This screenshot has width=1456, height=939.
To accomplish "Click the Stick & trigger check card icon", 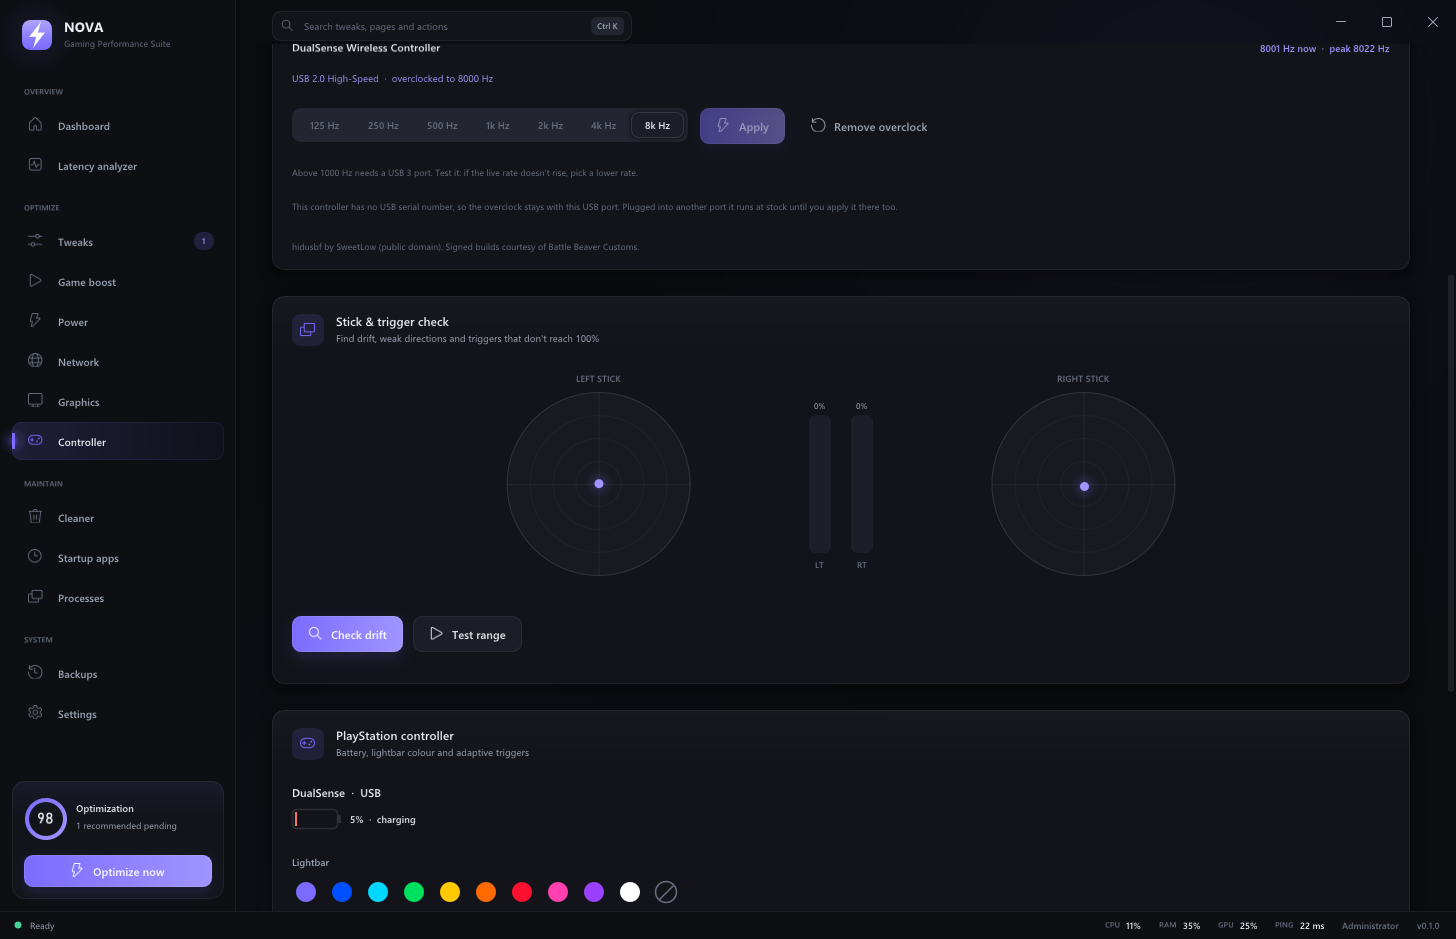I will pos(308,330).
